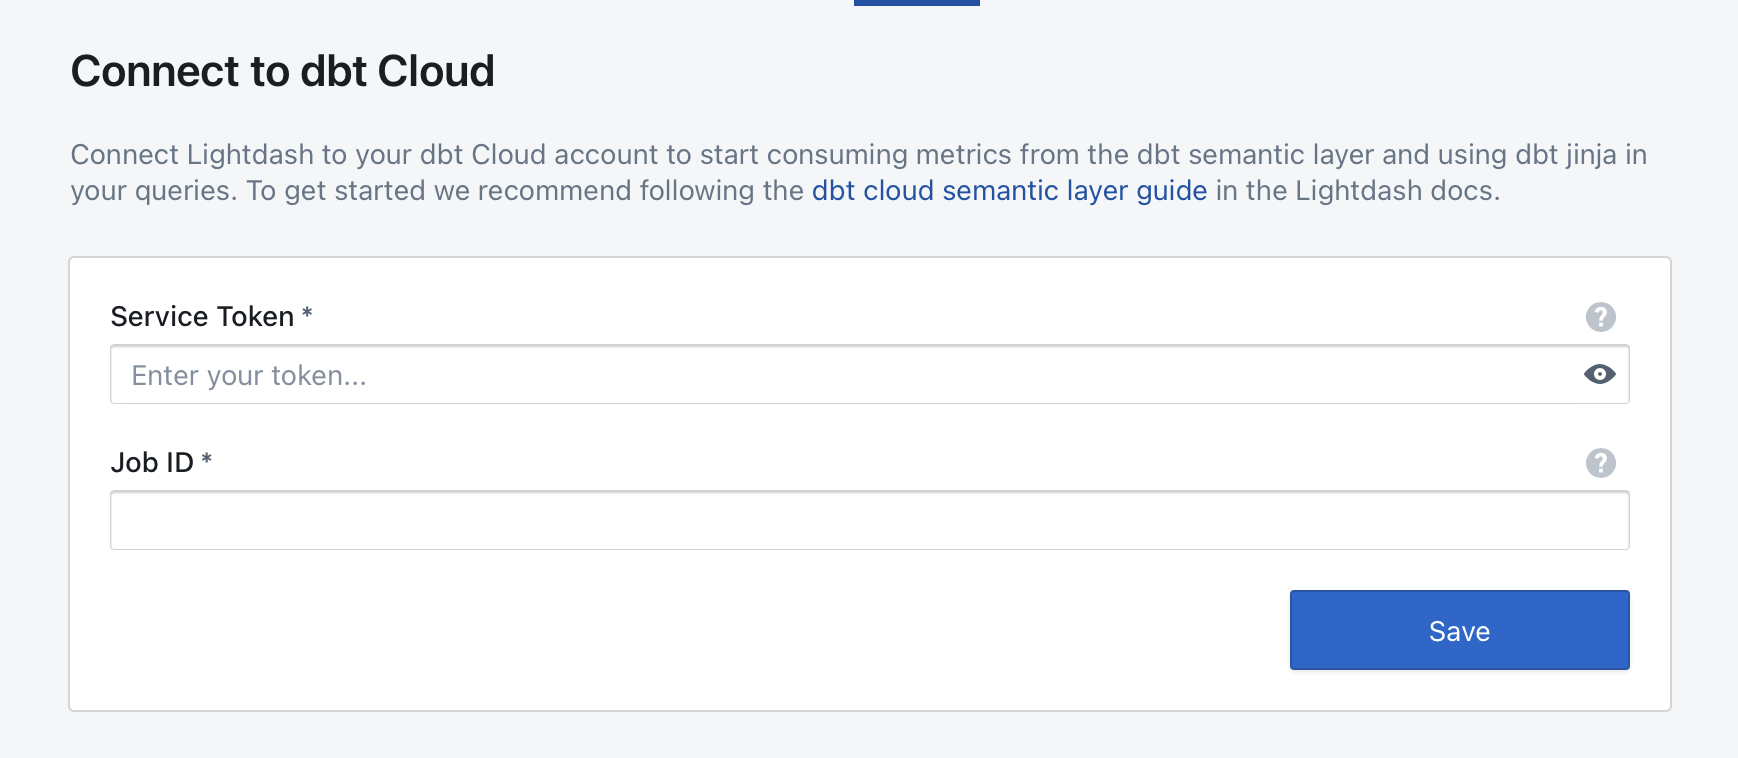Click the Job ID field label
This screenshot has width=1738, height=758.
(x=152, y=463)
